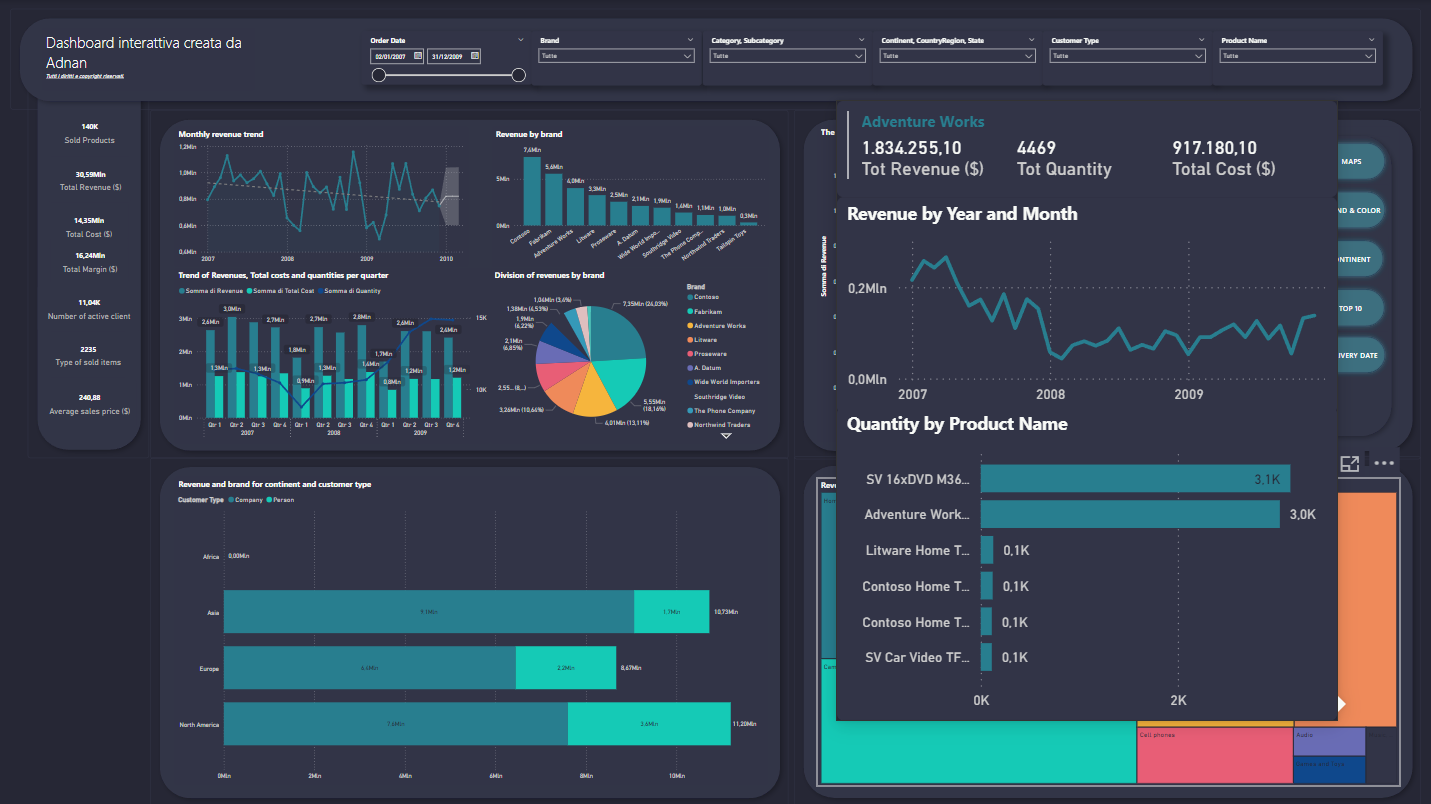Click the Adventure Works bar in Revenue by brand
The image size is (1431, 804).
575,206
